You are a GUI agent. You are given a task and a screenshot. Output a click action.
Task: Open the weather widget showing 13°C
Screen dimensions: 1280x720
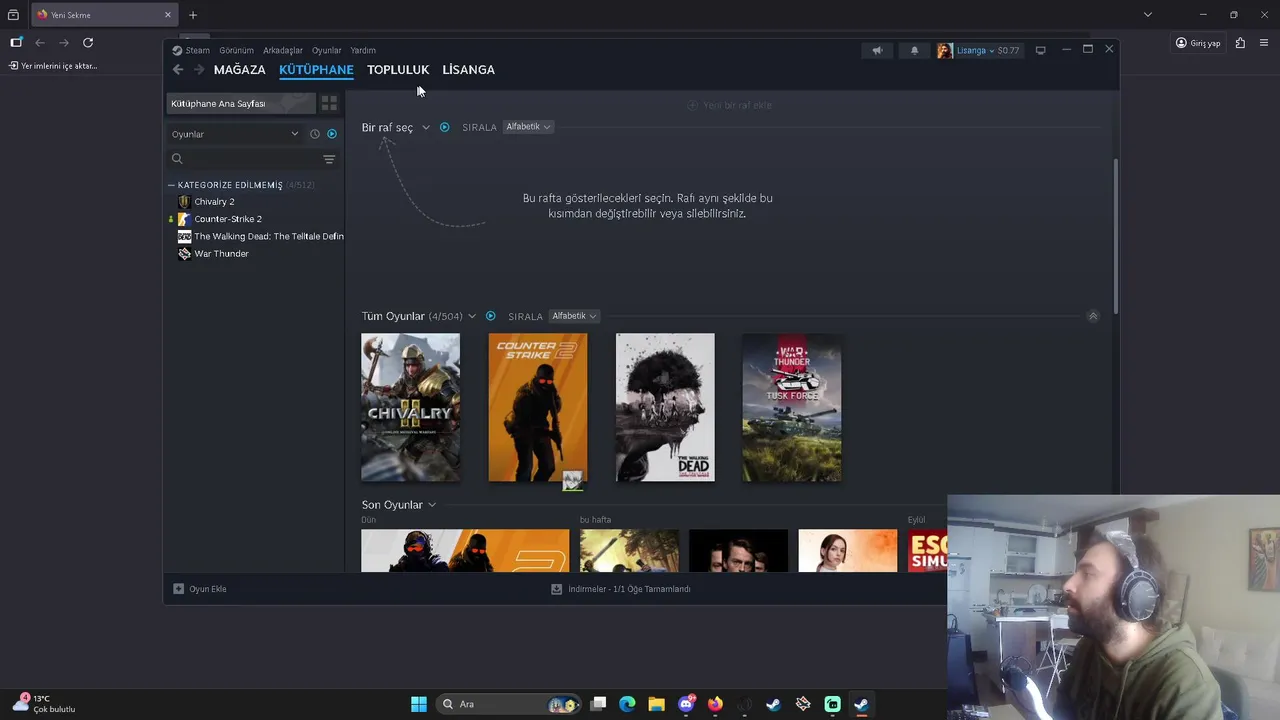(45, 704)
